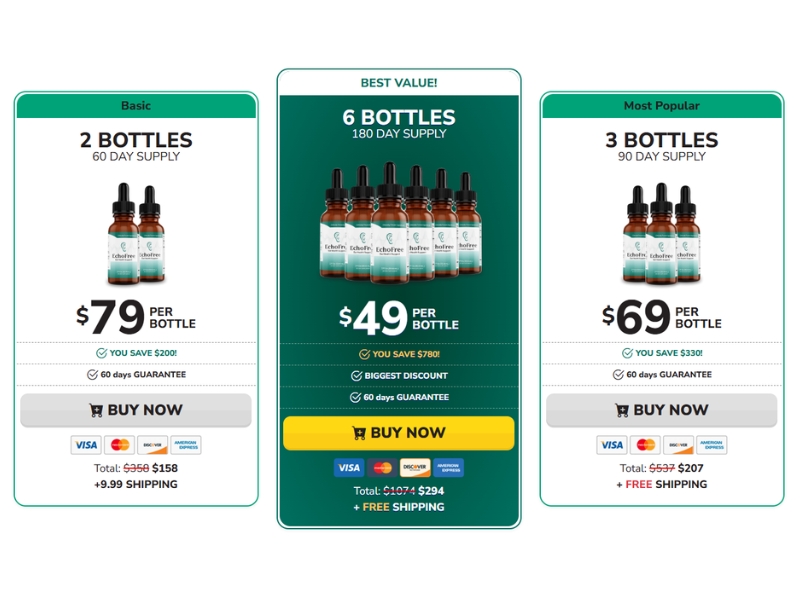The image size is (800, 600).
Task: Click the Visa icon under 2 Bottles
Action: coord(86,445)
